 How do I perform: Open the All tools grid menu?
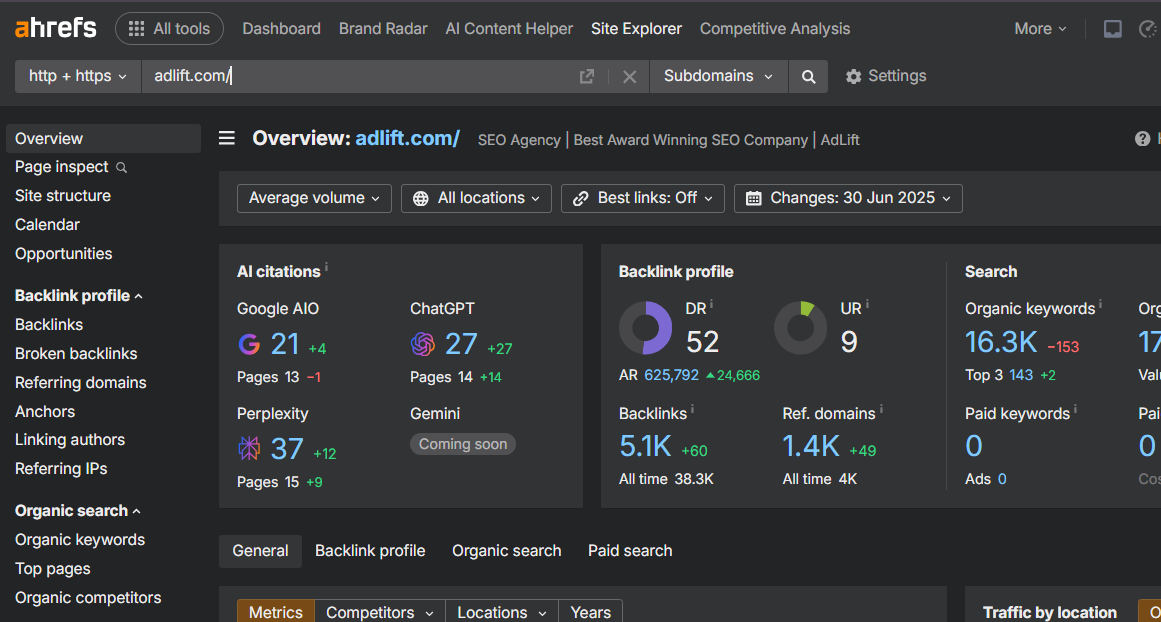[x=170, y=29]
